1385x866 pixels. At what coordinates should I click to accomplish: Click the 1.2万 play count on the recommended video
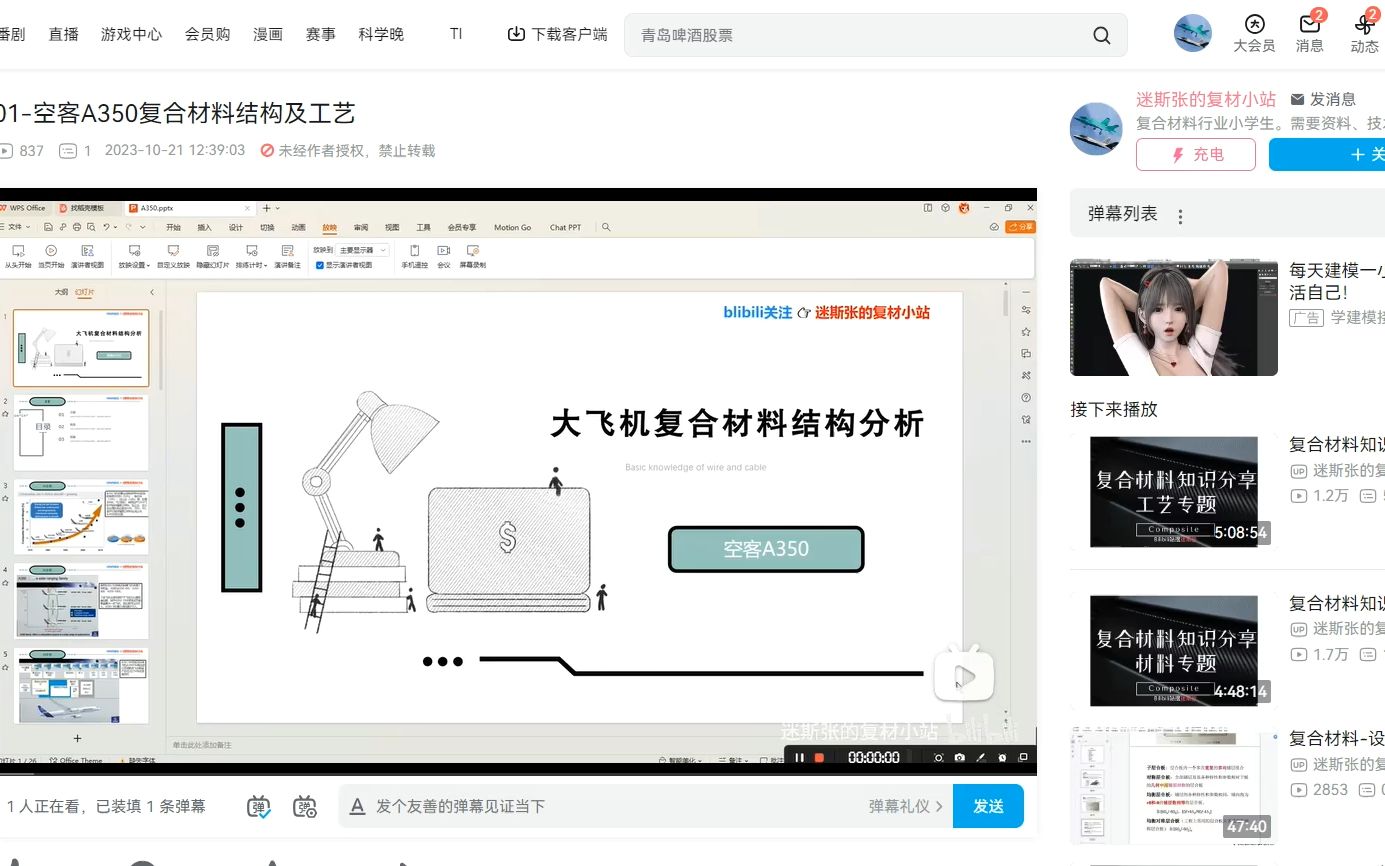click(x=1320, y=496)
